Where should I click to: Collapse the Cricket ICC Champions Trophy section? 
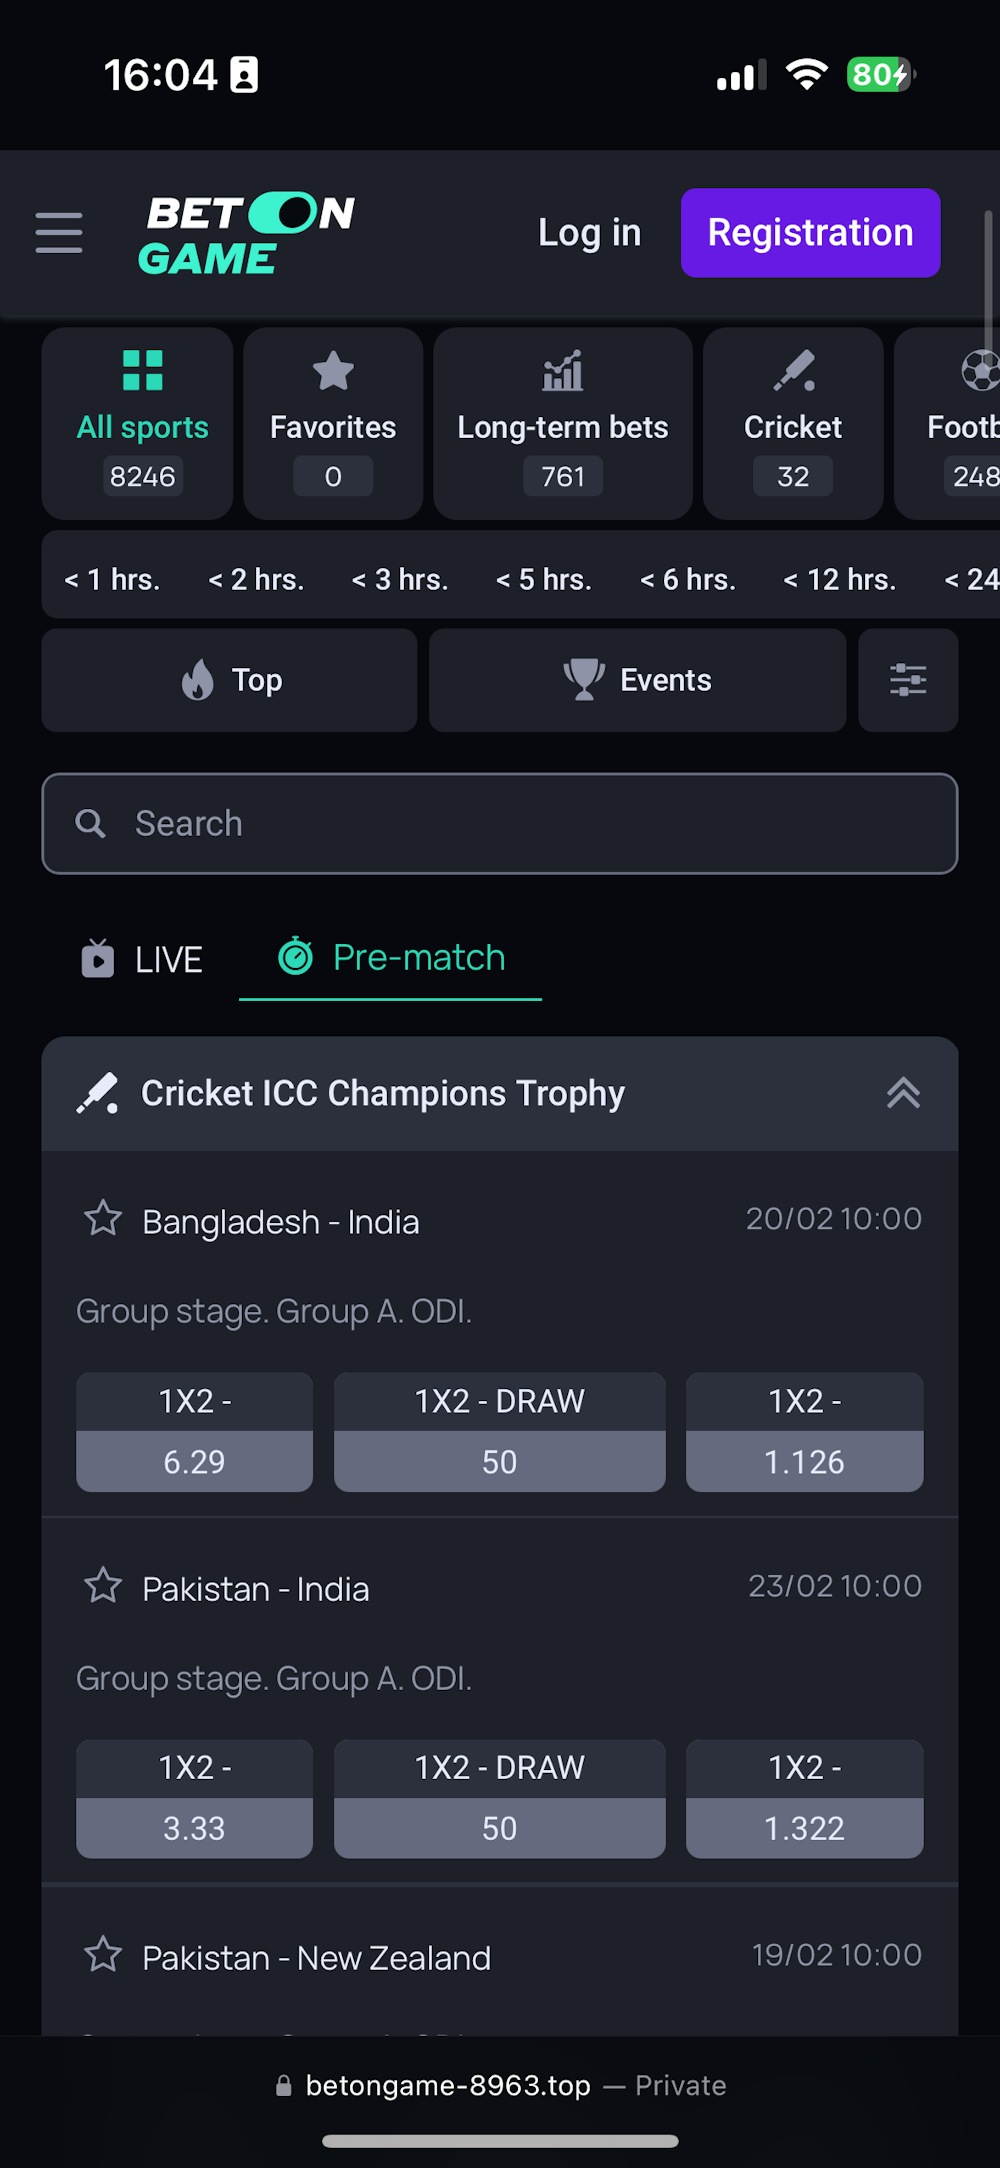coord(902,1093)
